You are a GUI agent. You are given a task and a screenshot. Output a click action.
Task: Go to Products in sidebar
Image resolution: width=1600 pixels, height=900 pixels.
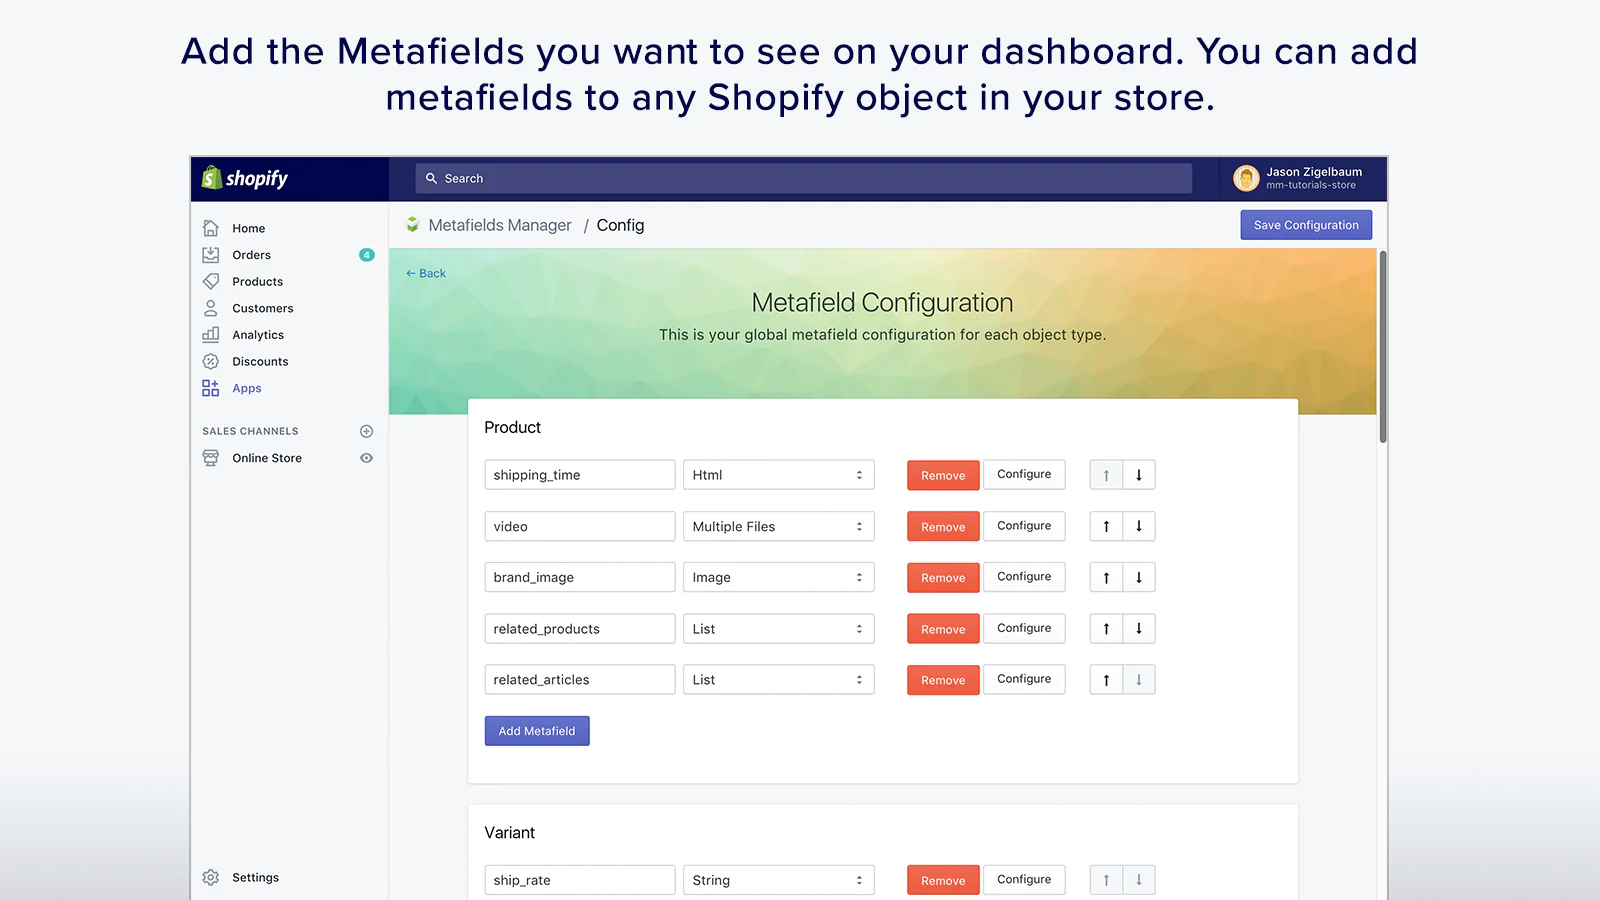pyautogui.click(x=257, y=282)
